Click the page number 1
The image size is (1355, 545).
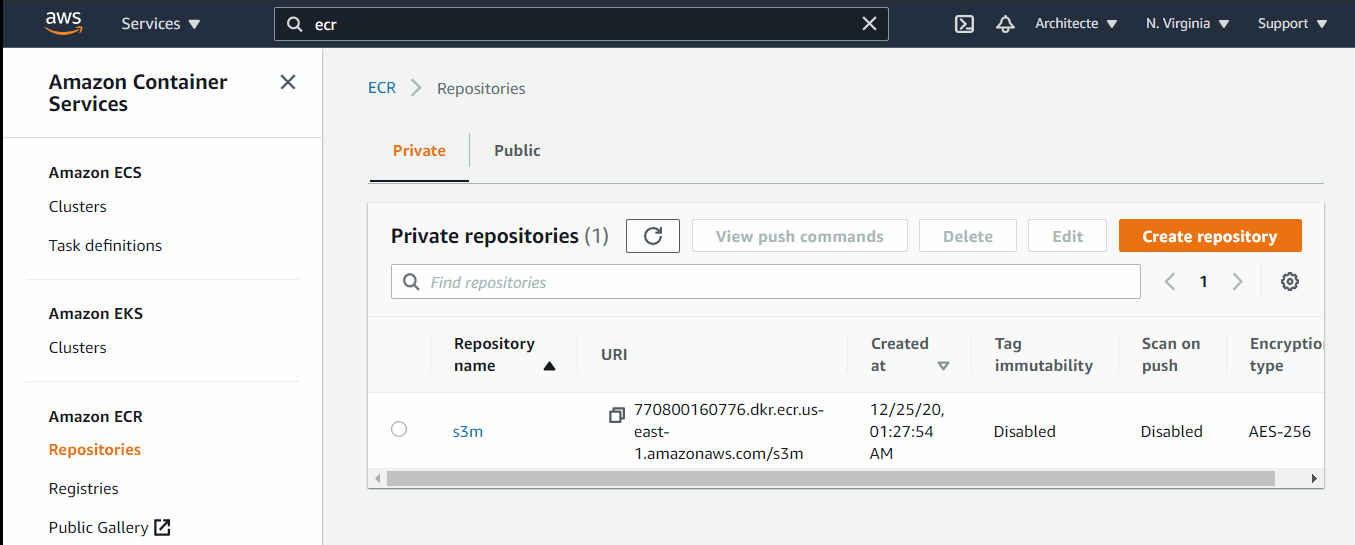tap(1204, 282)
